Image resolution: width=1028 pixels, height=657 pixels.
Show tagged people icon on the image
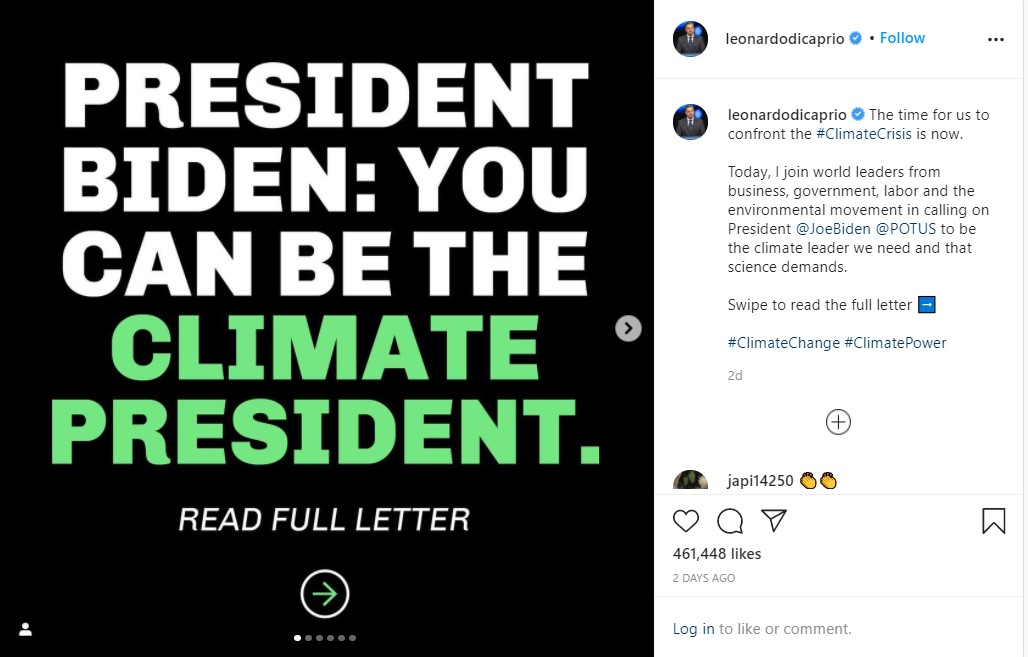[x=26, y=629]
